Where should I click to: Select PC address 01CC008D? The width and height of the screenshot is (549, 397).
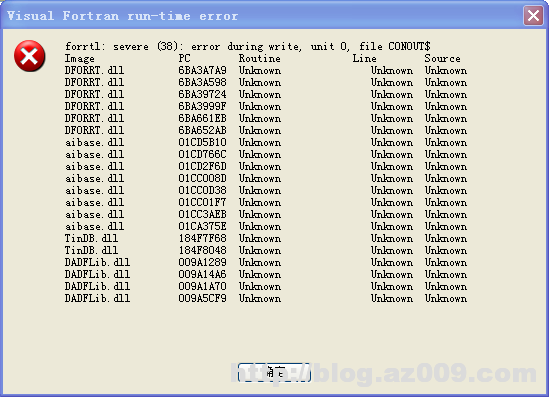click(x=202, y=178)
